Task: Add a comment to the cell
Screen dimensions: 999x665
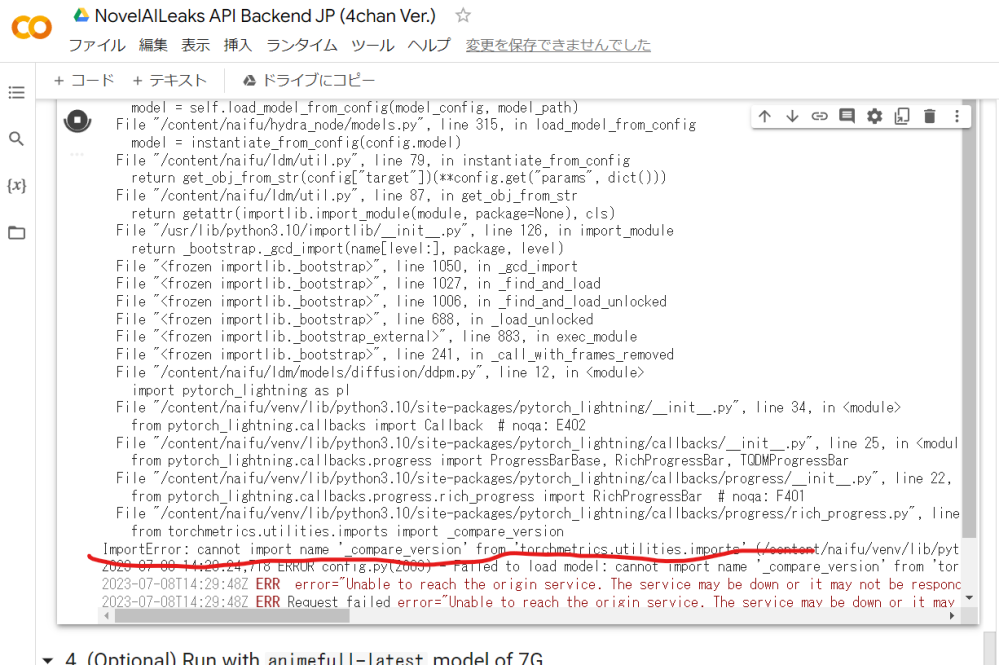Action: click(x=846, y=116)
